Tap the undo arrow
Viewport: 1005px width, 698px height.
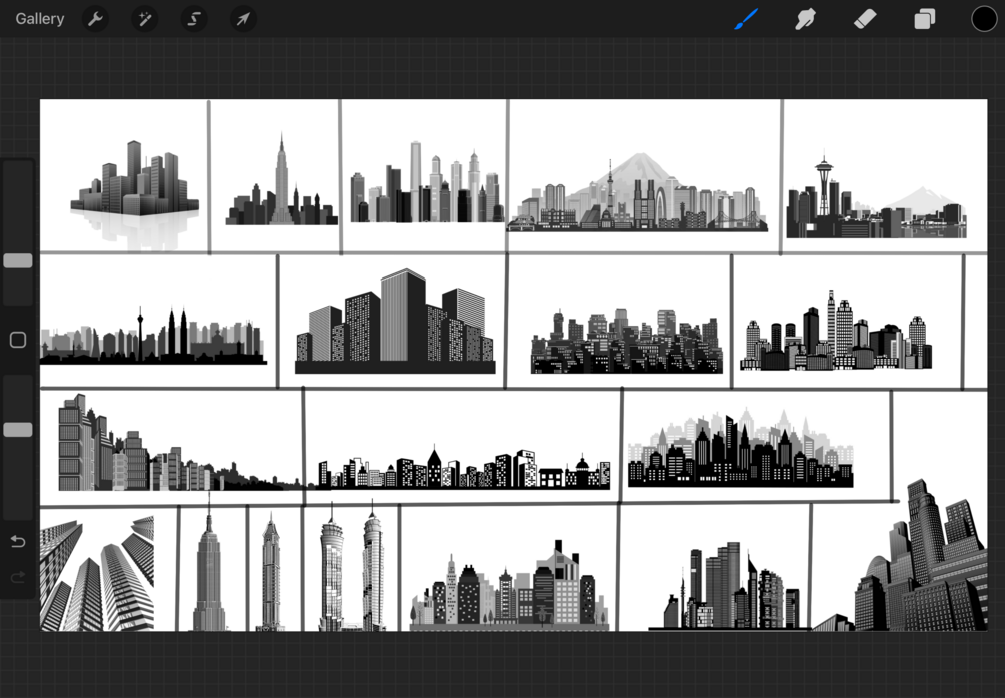16,541
